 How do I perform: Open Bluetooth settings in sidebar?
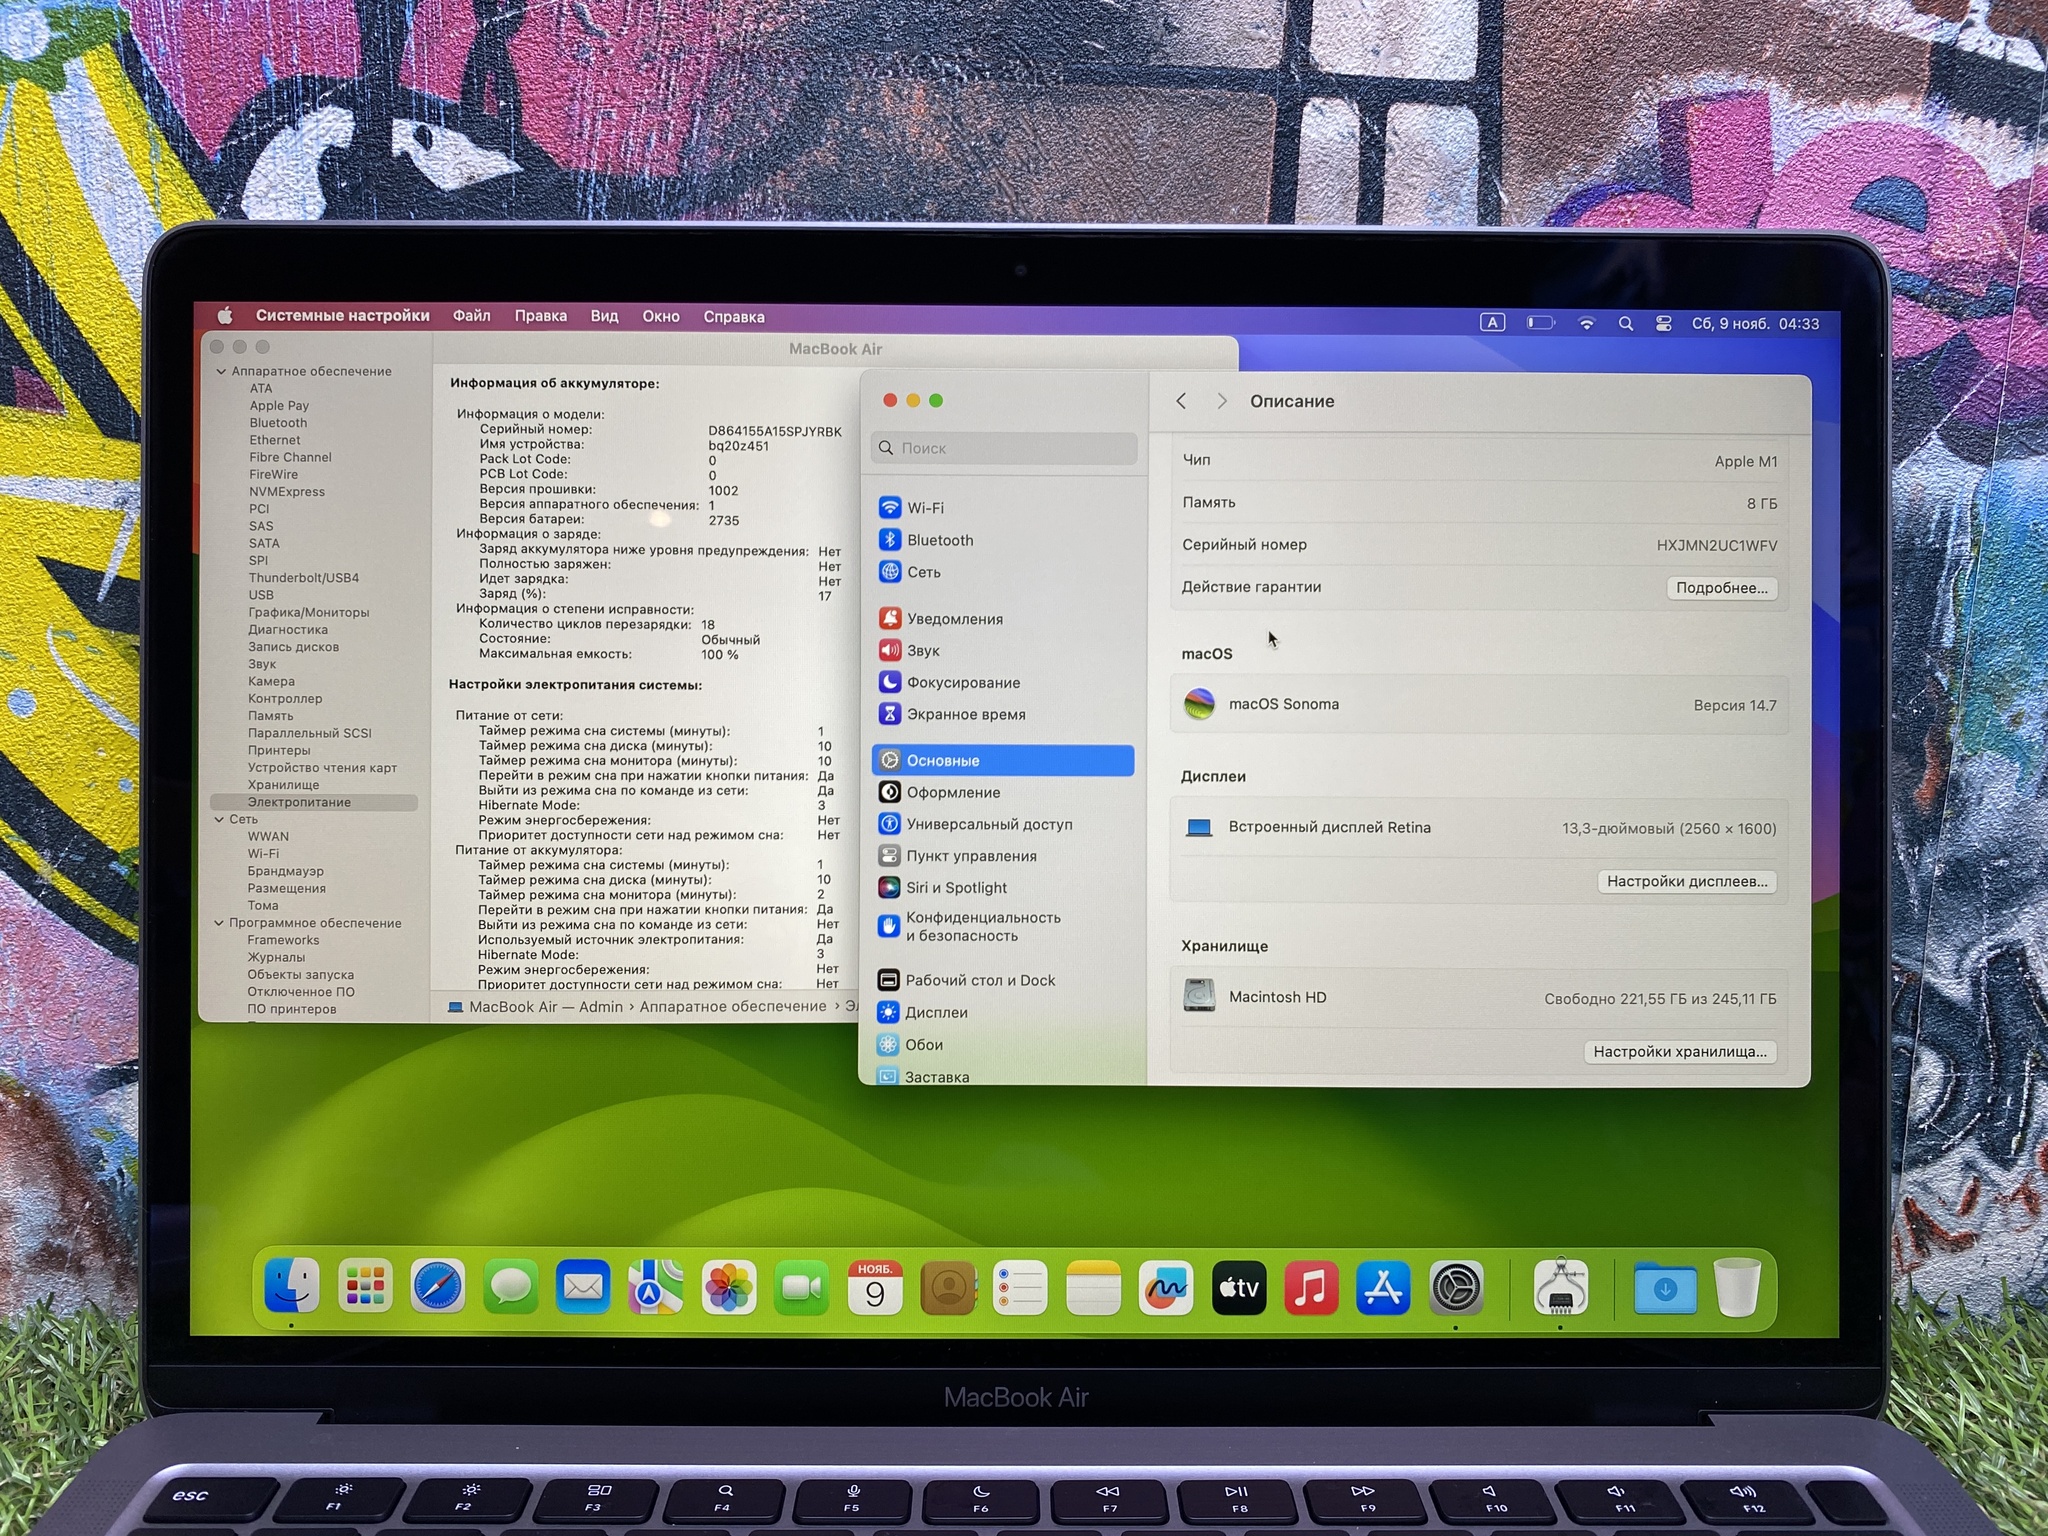click(938, 540)
